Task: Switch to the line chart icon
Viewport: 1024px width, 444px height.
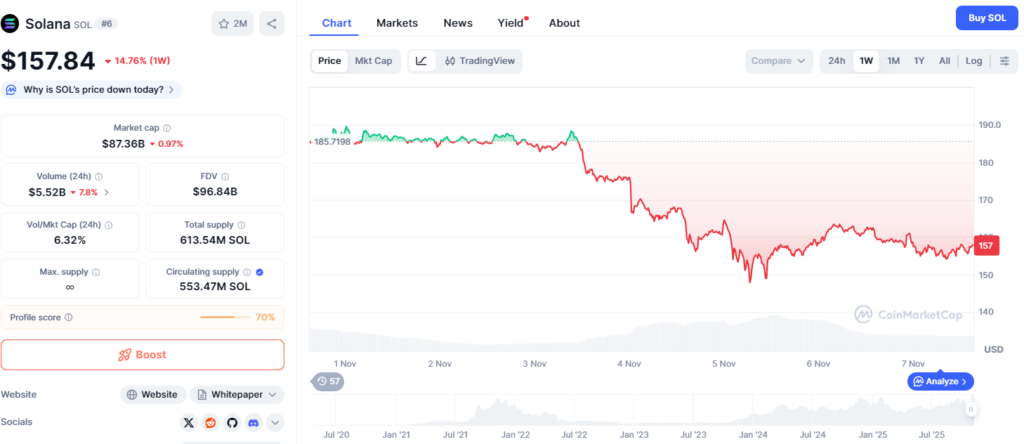Action: point(421,61)
